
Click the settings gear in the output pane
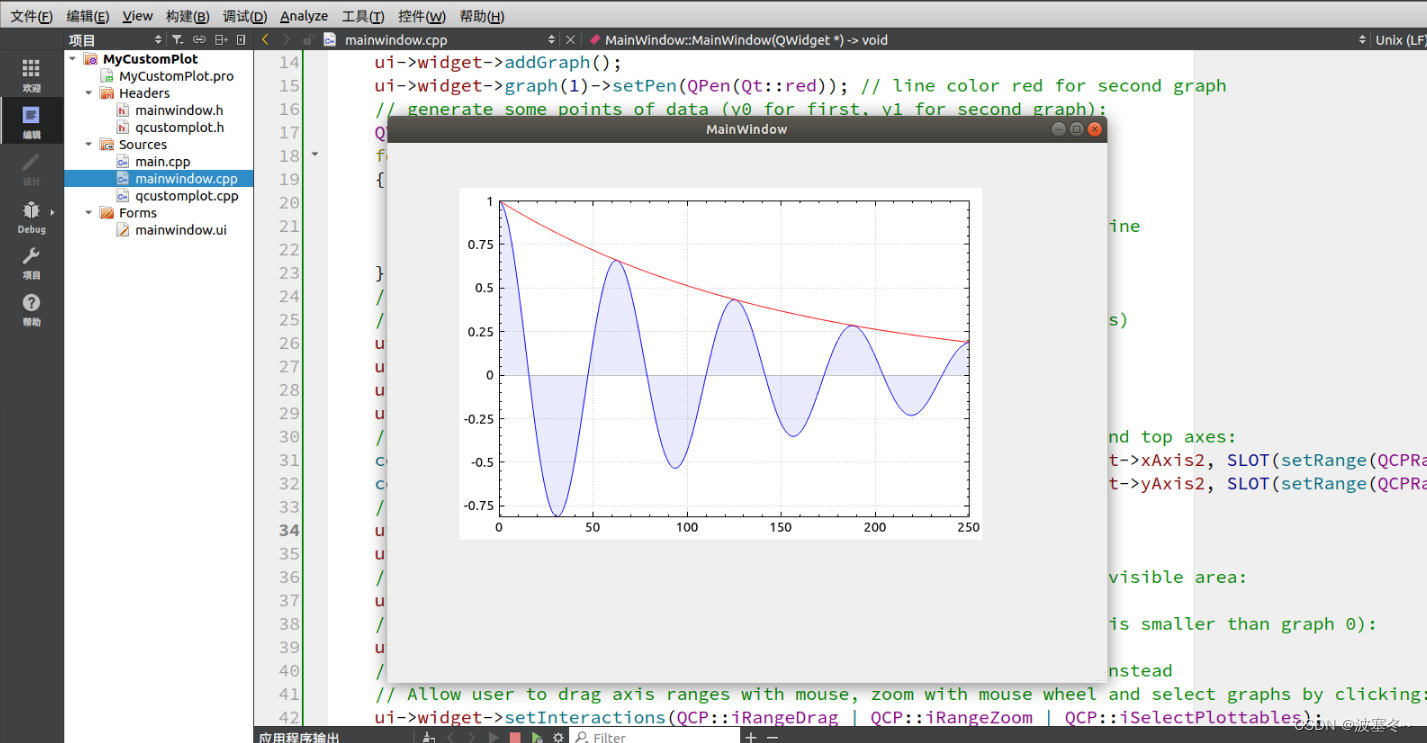point(558,736)
